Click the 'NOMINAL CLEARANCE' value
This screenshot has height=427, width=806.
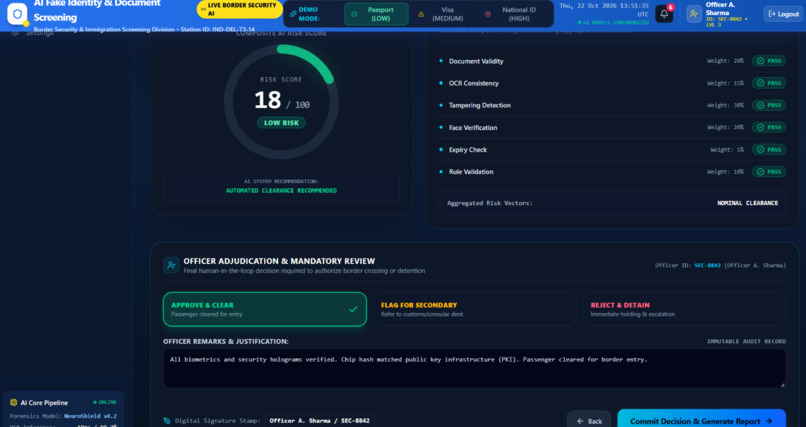747,203
